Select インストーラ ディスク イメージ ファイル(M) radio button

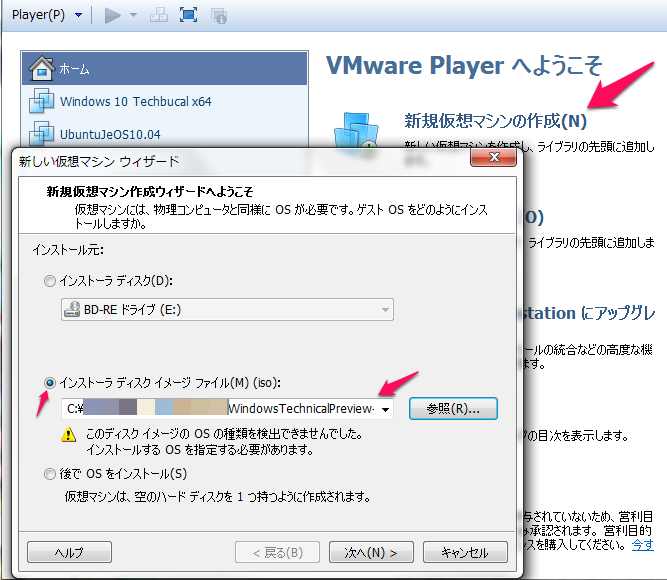(x=50, y=383)
